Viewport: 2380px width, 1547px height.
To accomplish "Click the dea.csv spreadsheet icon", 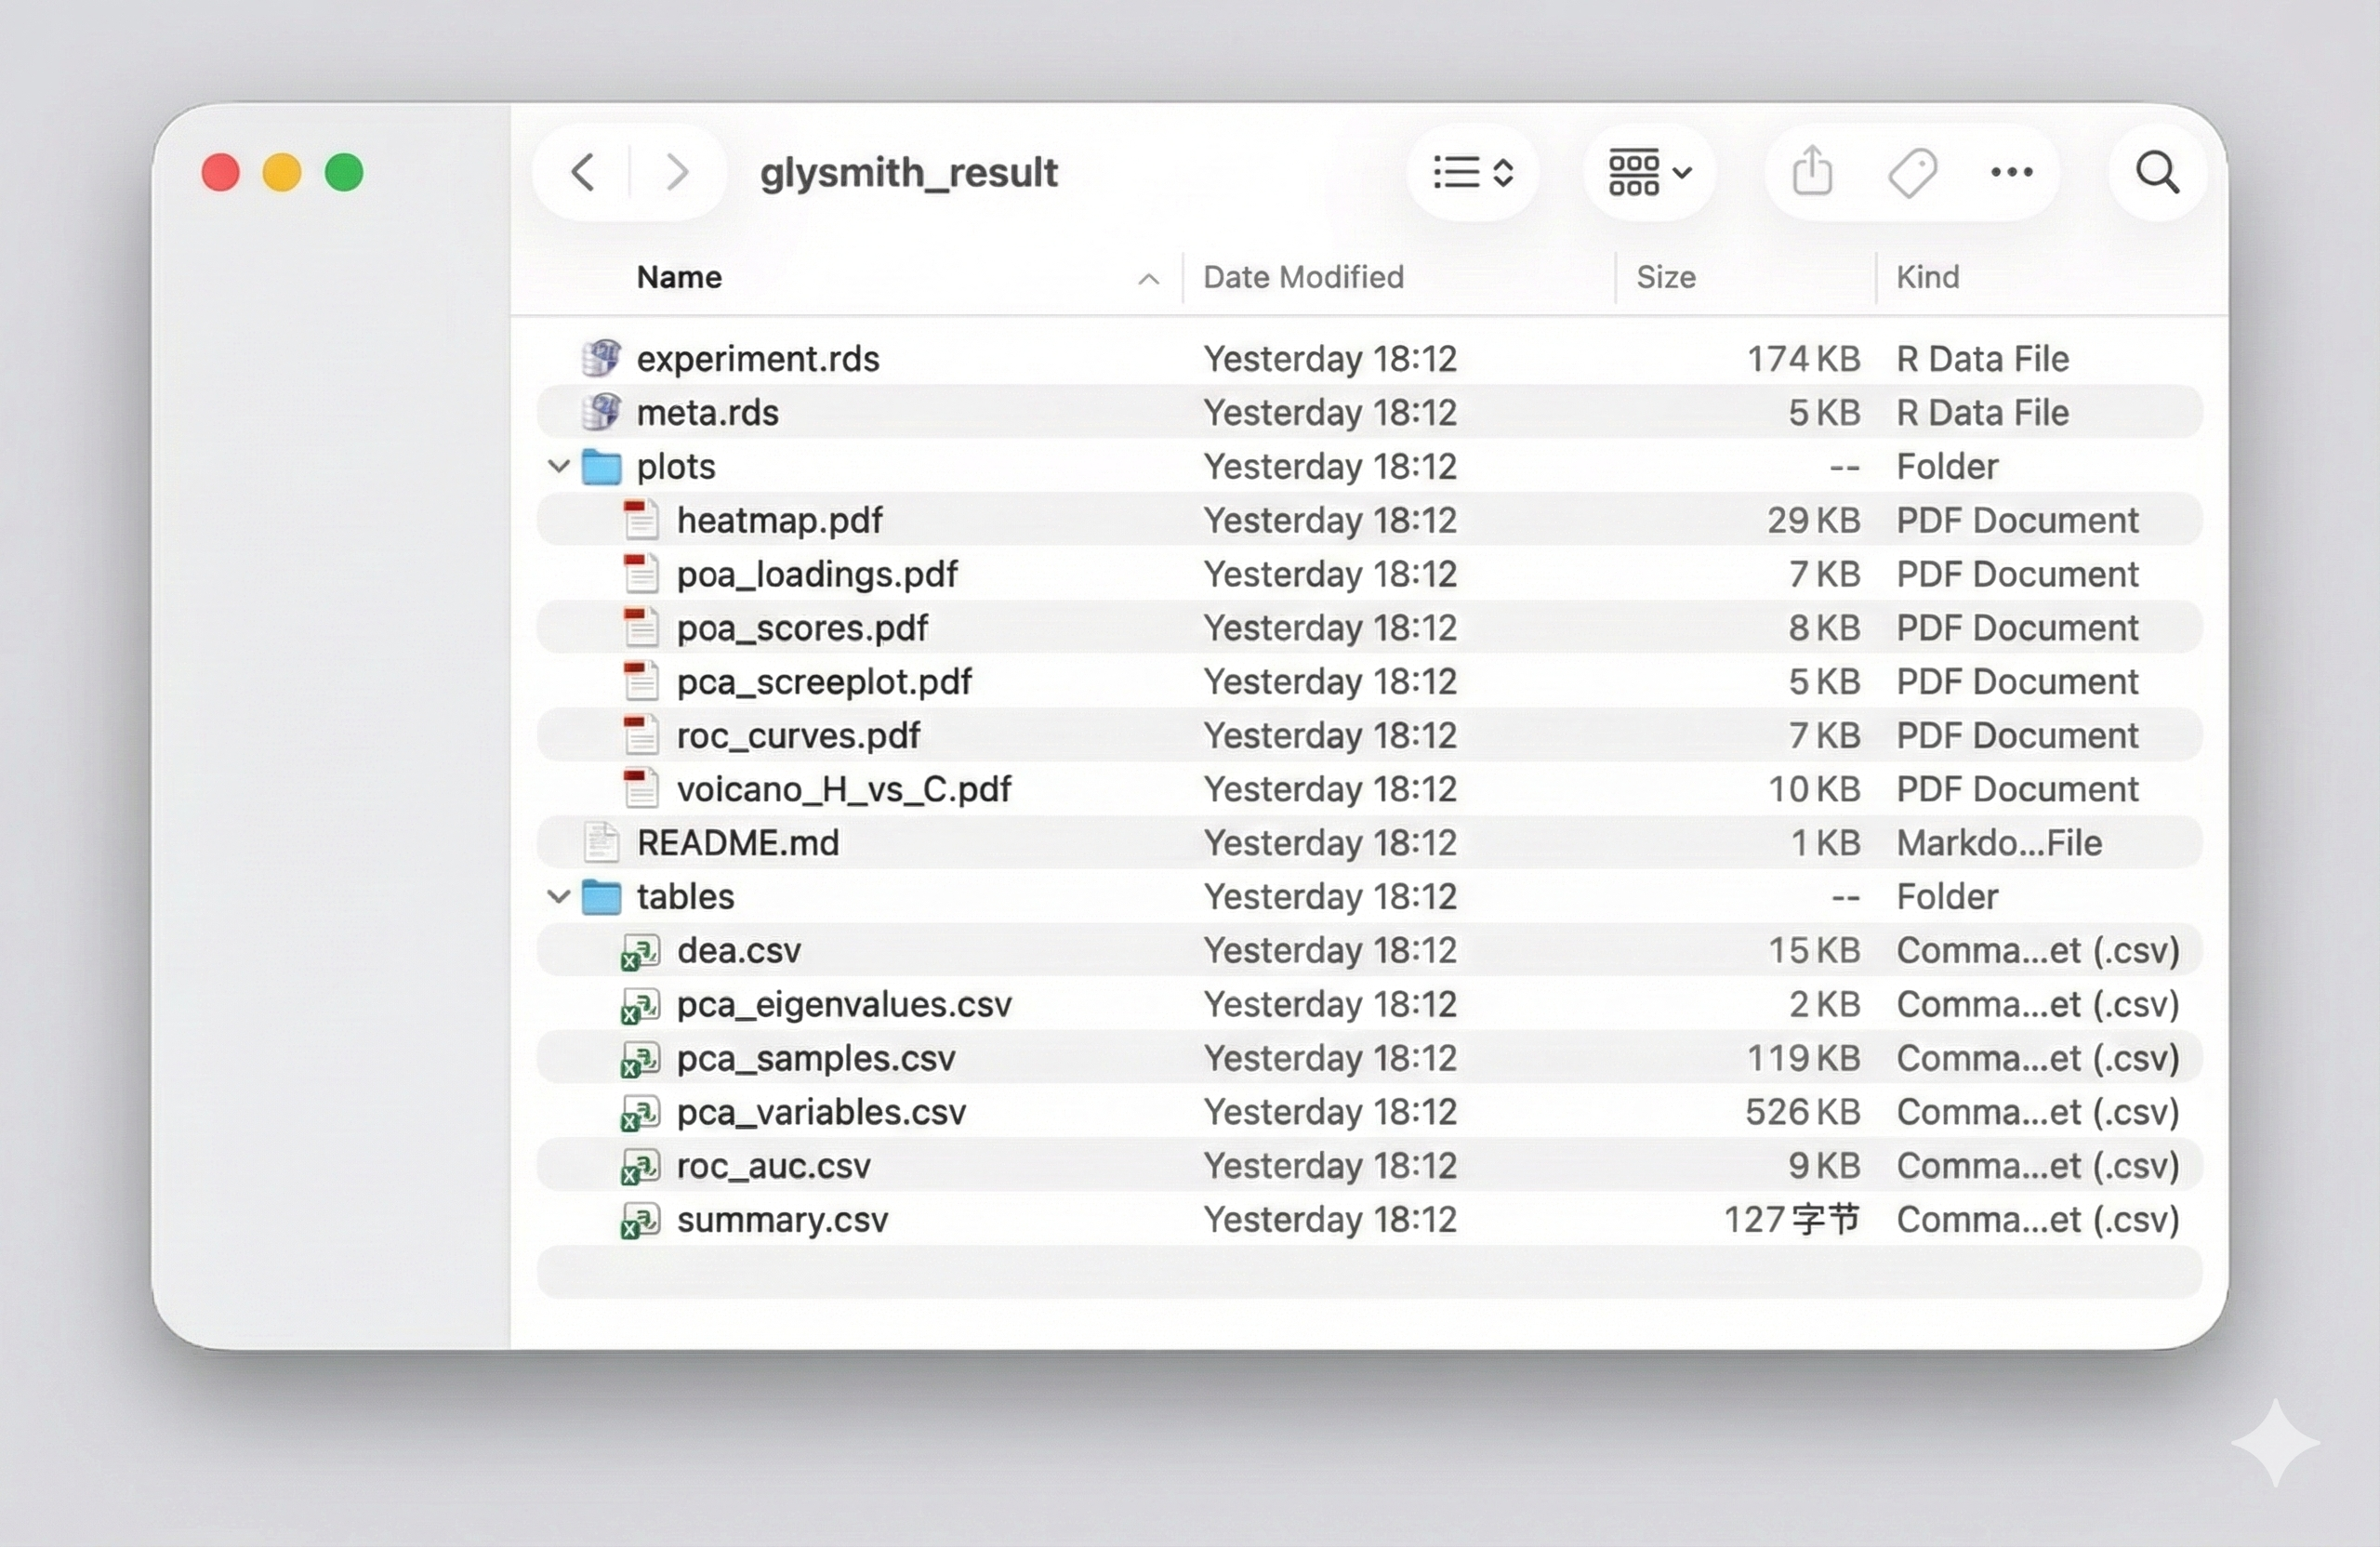I will (x=640, y=951).
